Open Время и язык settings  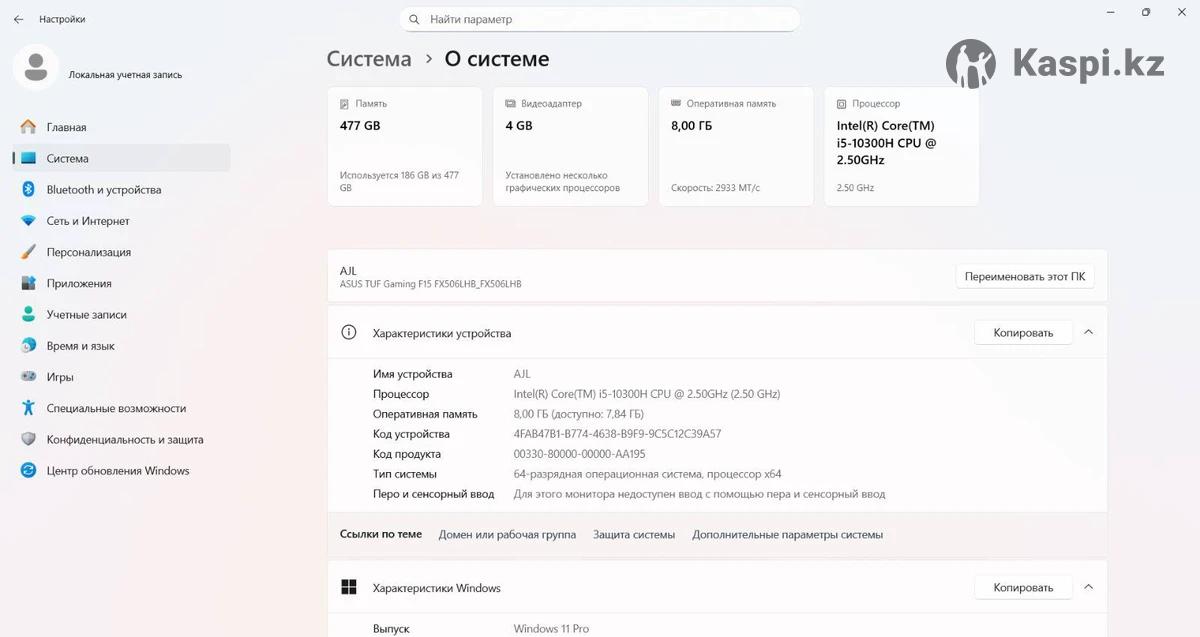(x=80, y=346)
